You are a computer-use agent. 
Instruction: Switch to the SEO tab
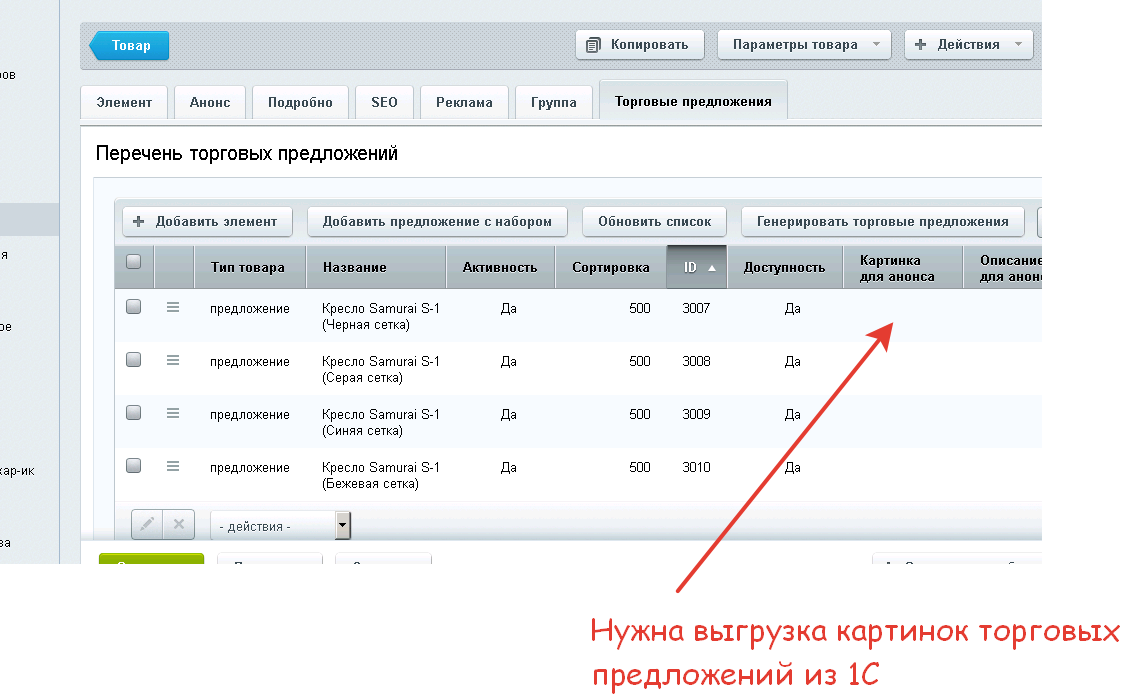[x=384, y=102]
